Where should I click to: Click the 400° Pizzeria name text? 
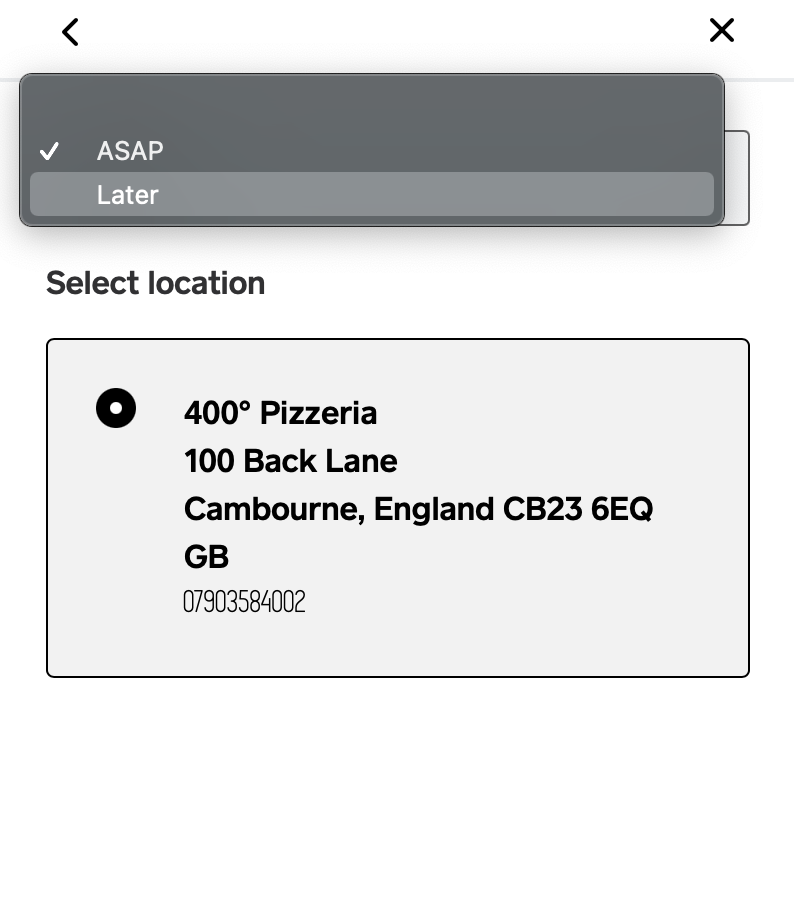coord(280,412)
